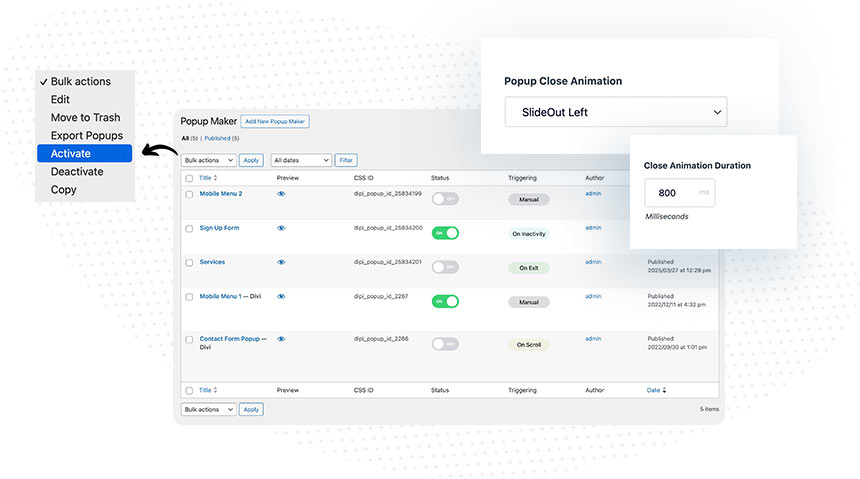This screenshot has width=860, height=479.
Task: Open the Mobile Menu 1 popup title link
Action: point(220,296)
